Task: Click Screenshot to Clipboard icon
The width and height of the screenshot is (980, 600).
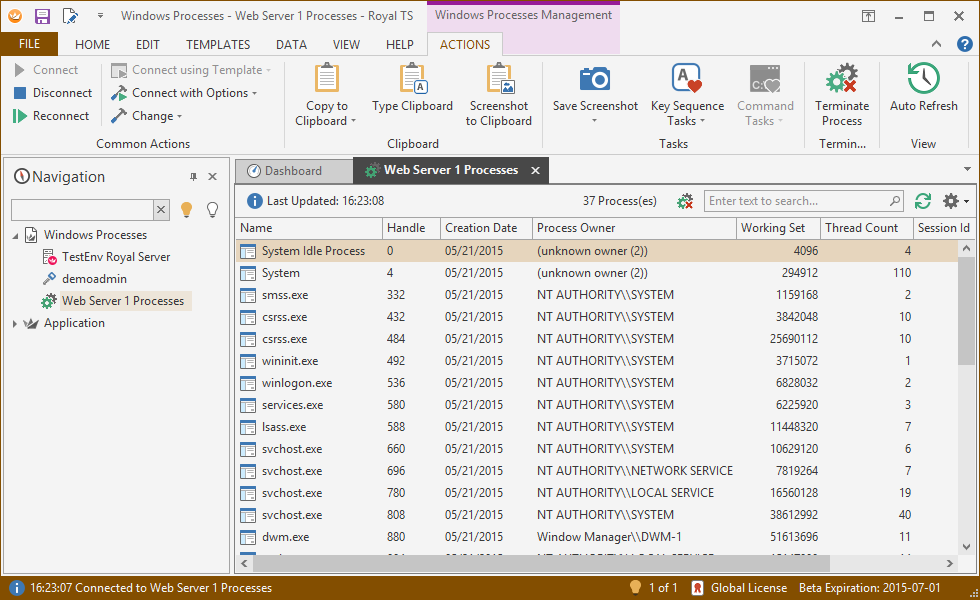Action: 499,79
